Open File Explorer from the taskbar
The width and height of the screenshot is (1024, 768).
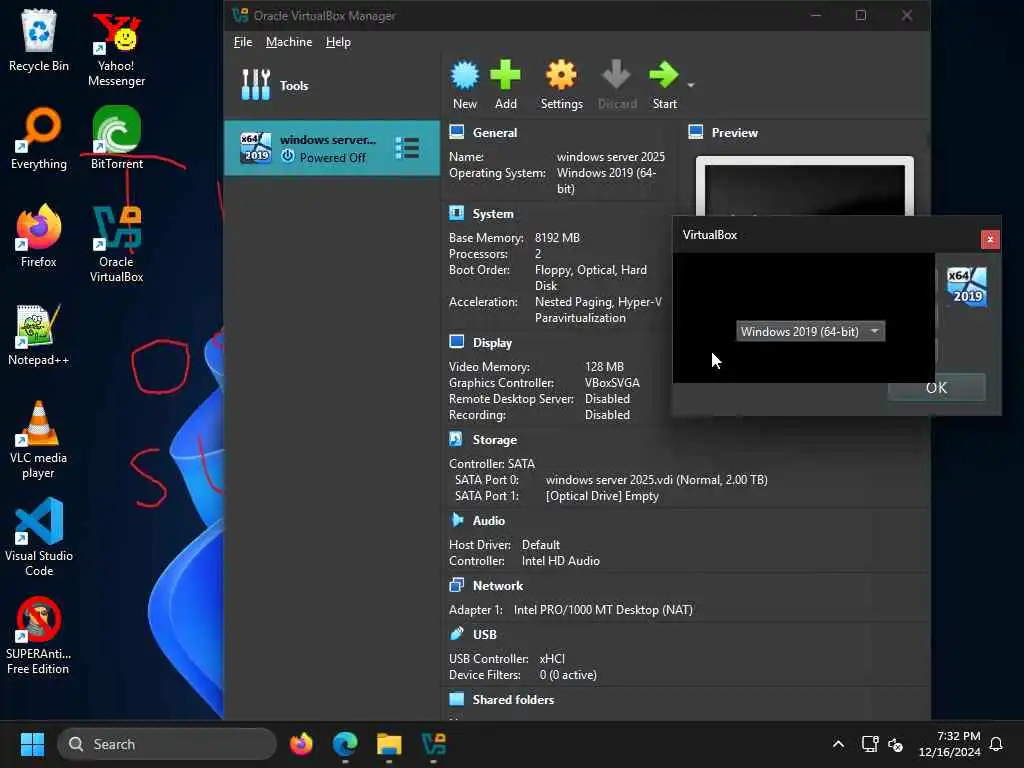pyautogui.click(x=389, y=744)
